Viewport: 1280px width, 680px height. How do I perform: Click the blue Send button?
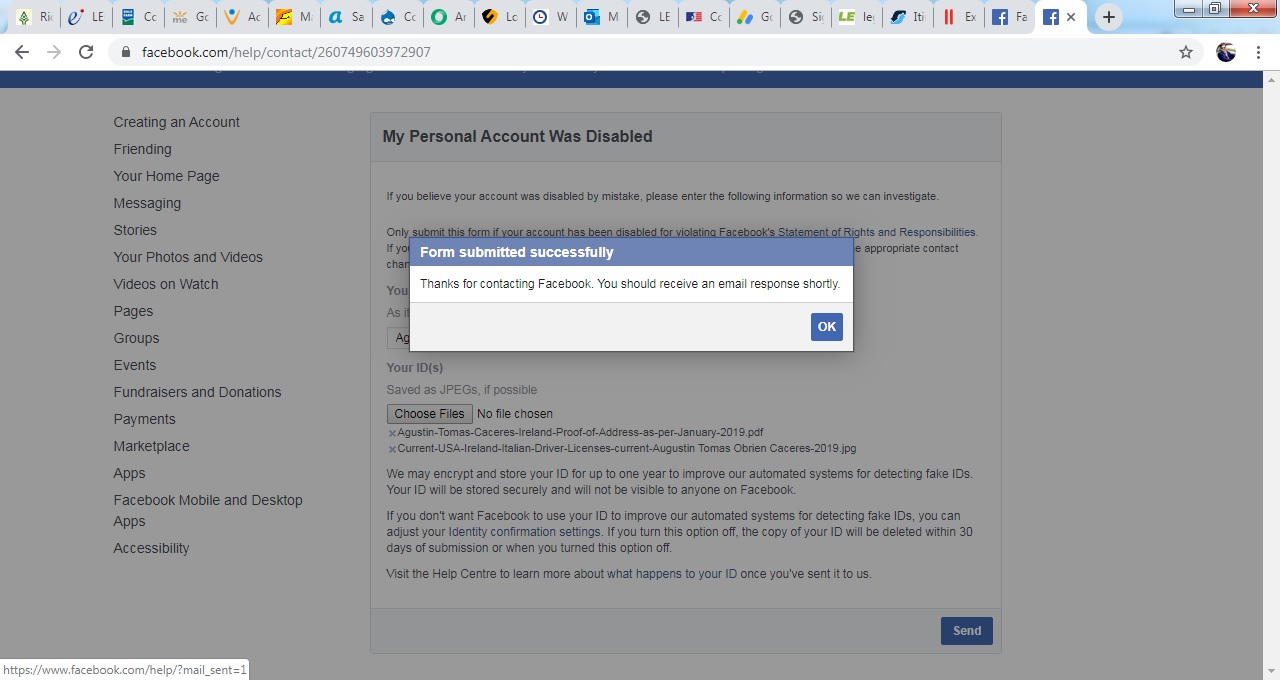[966, 631]
